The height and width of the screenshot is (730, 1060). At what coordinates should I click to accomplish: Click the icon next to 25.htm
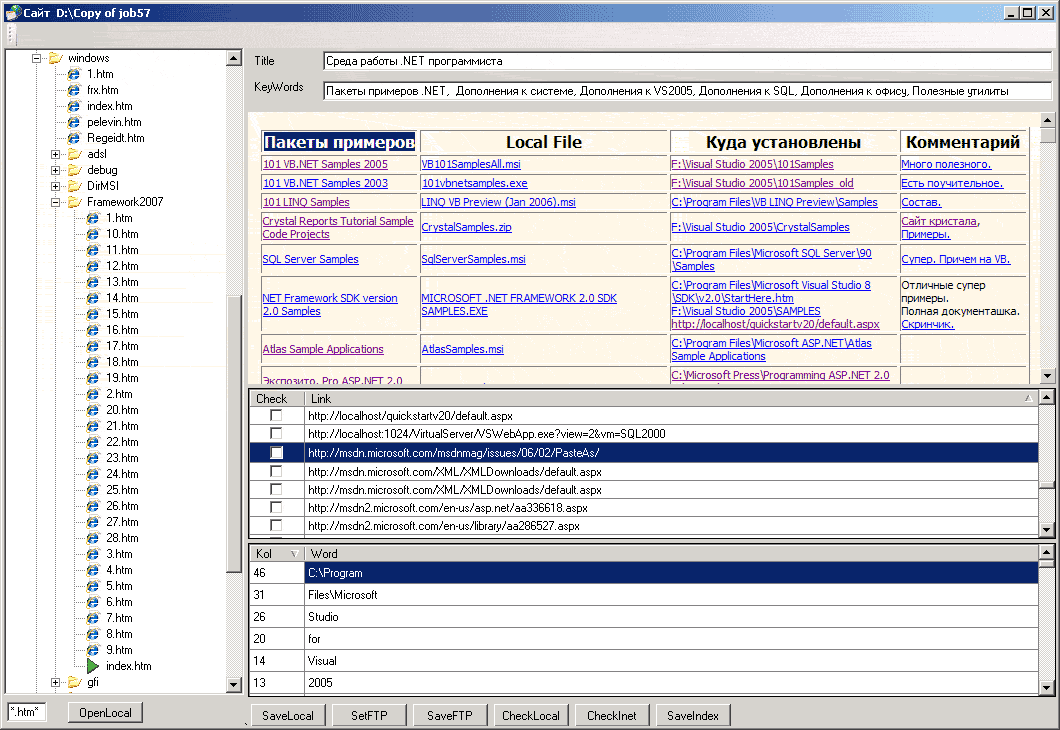(x=93, y=490)
